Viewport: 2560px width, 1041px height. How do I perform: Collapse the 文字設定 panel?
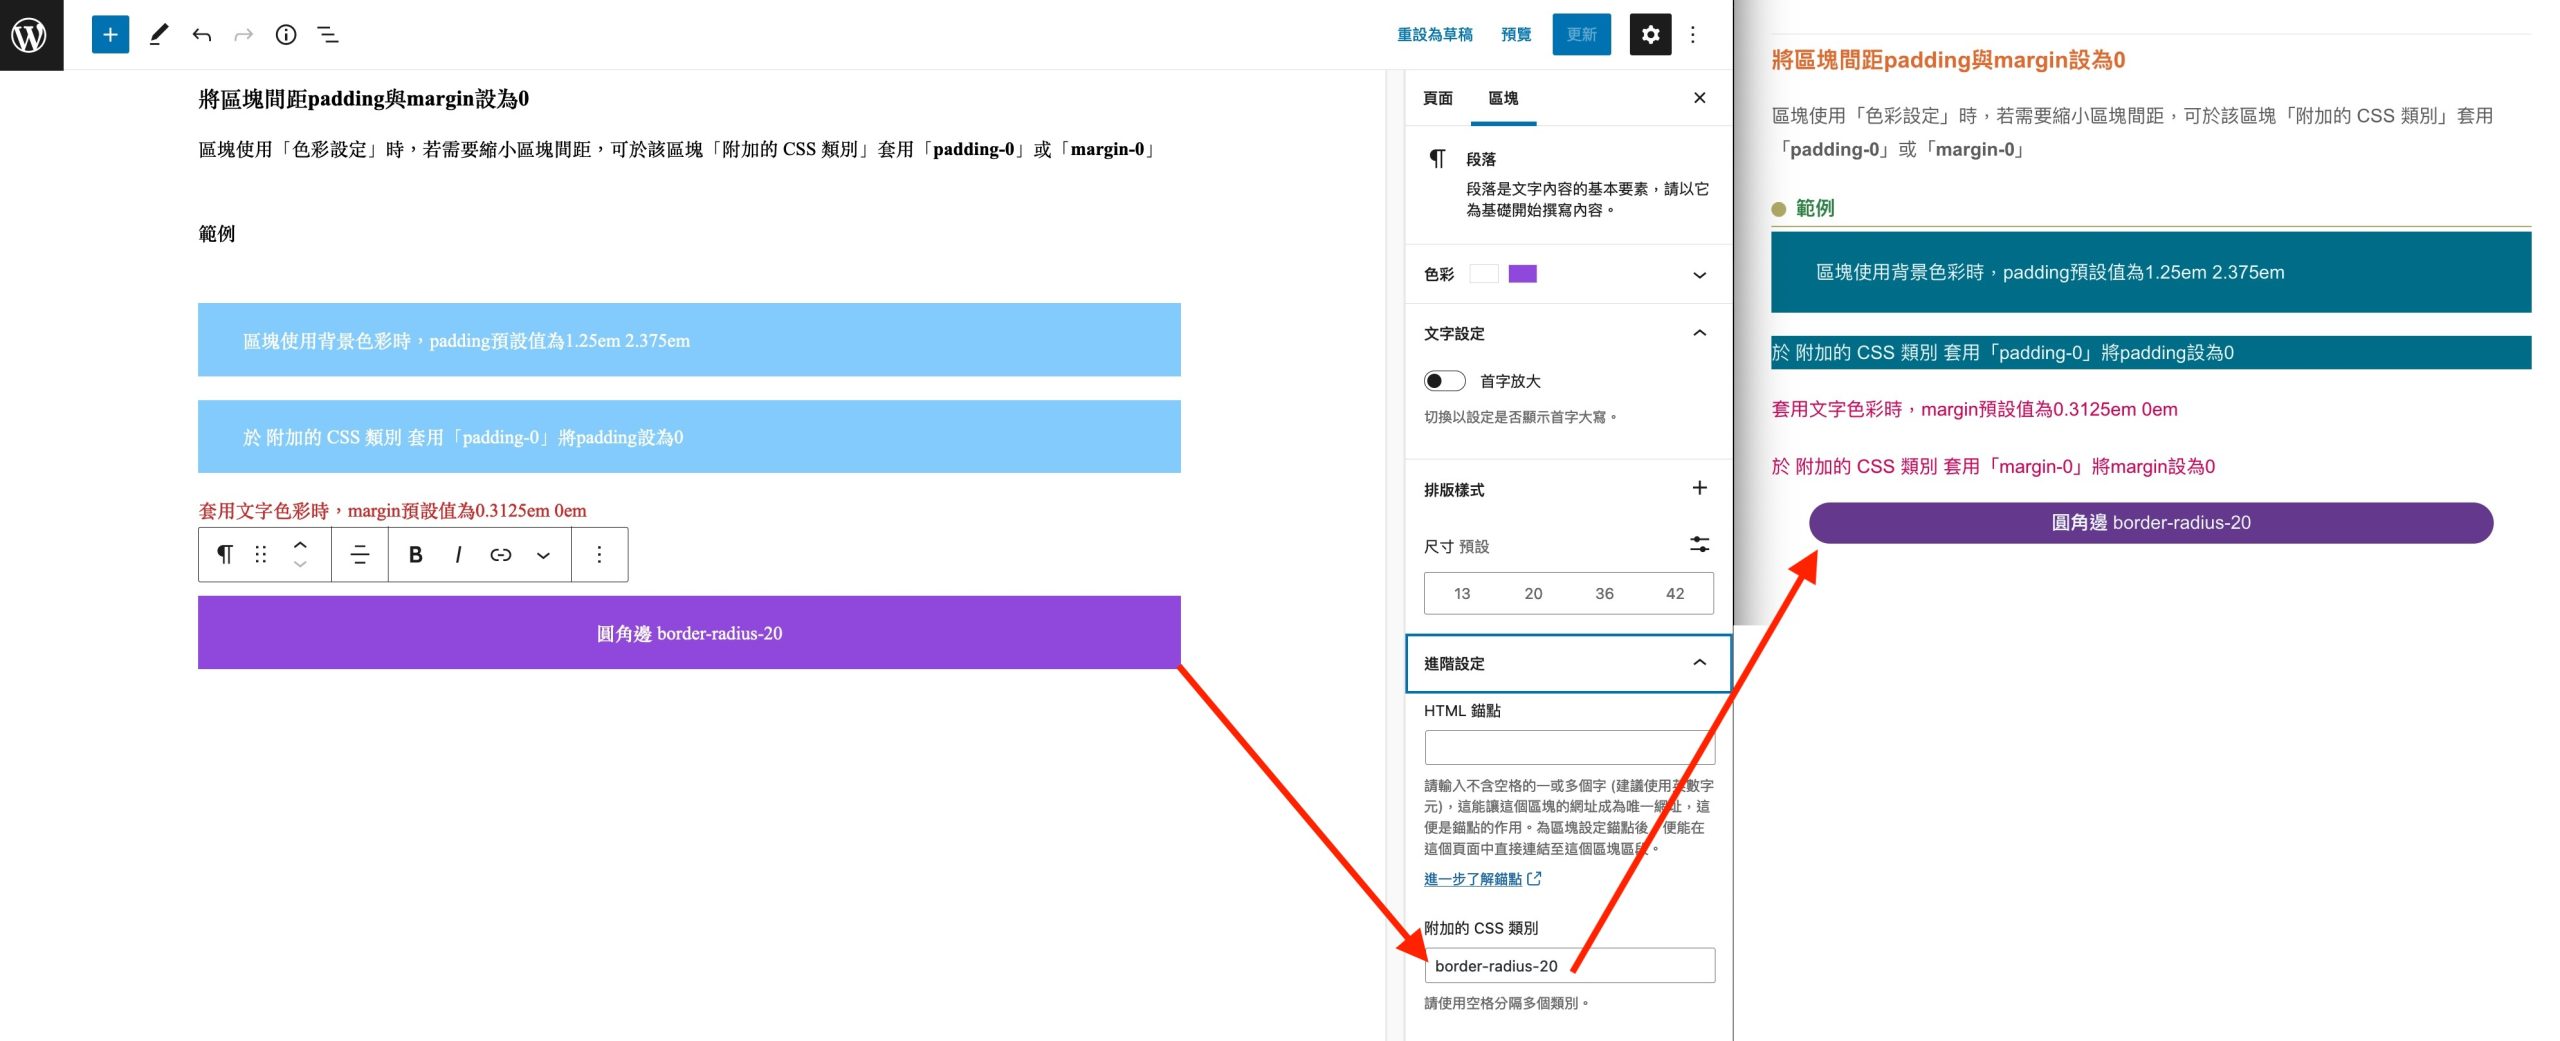tap(1568, 333)
